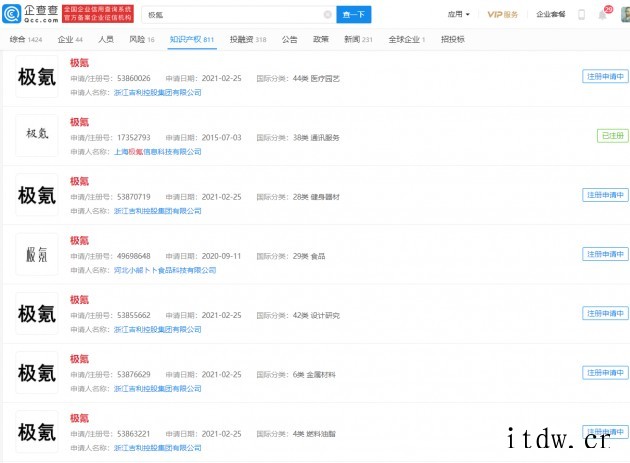
Task: Open 极氪 title of the 38类 通讯服务 entry
Action: coord(79,122)
